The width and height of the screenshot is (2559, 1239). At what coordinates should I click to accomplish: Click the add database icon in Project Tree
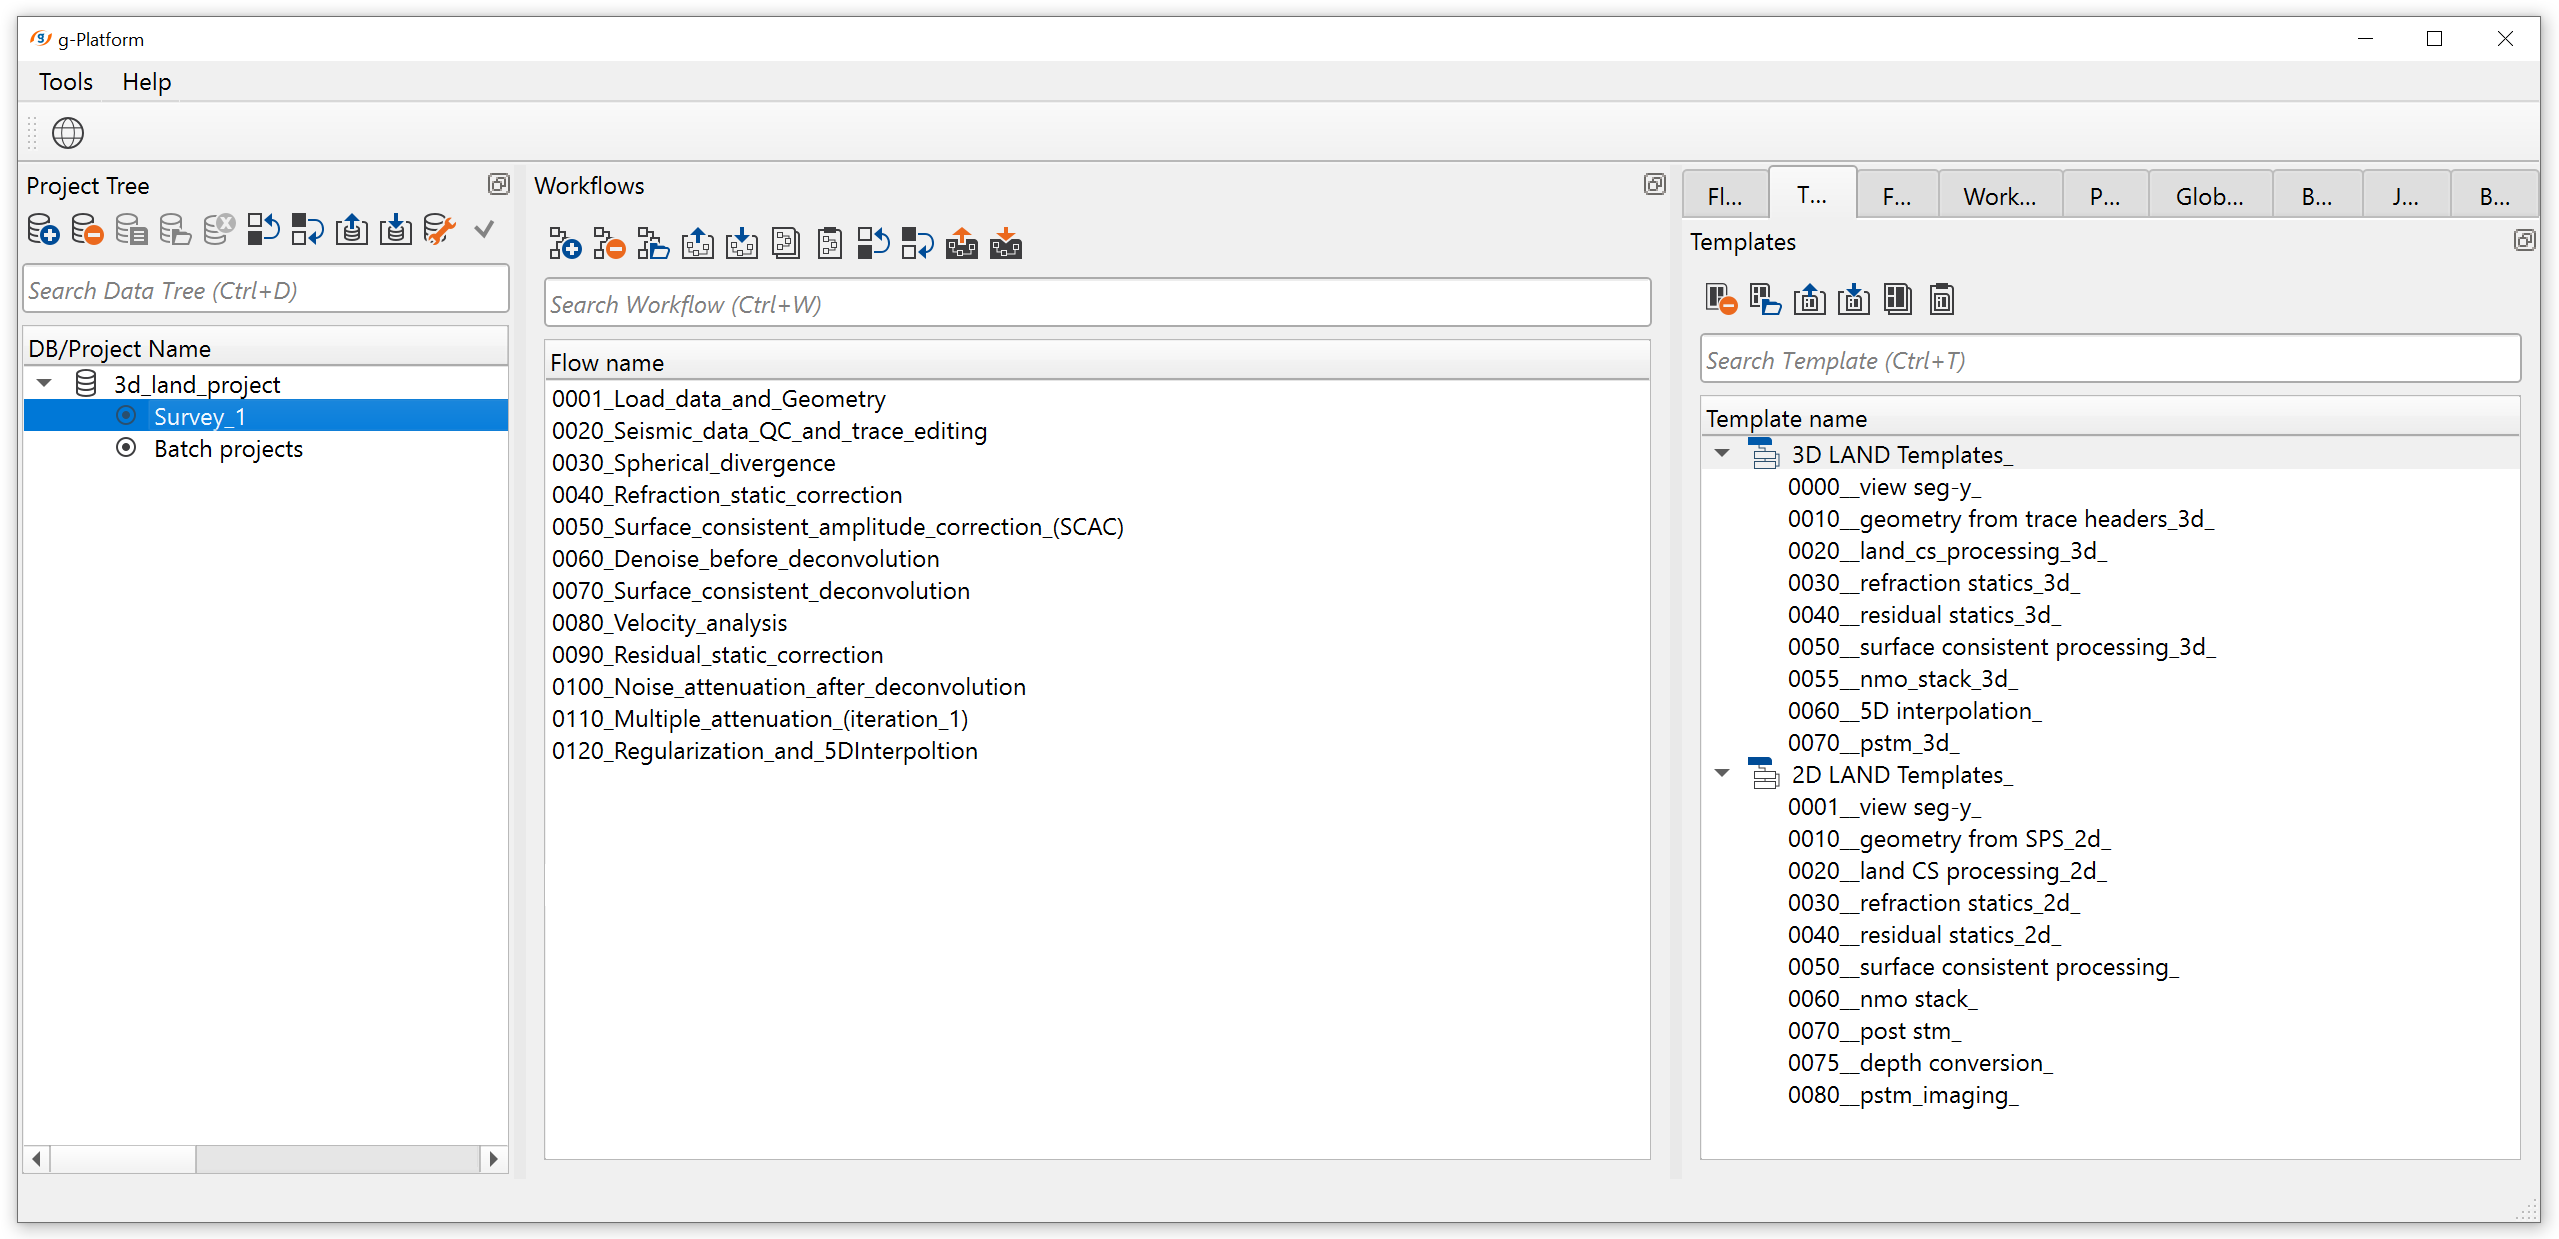click(x=42, y=230)
